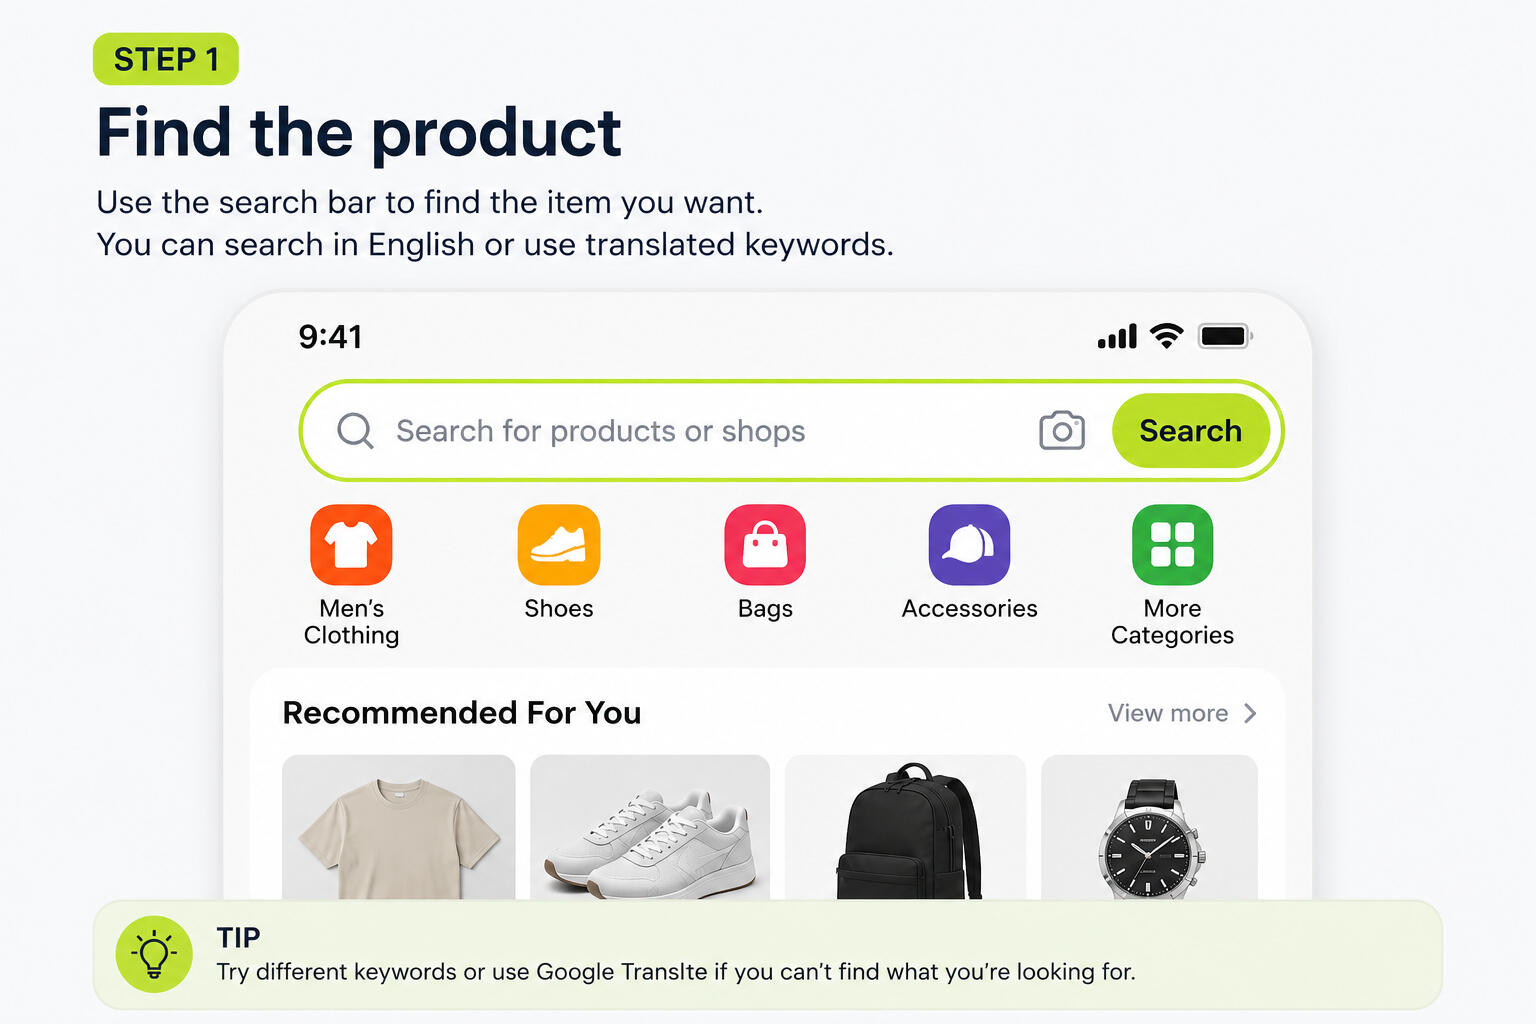Click the lightbulb tip icon
1536x1024 pixels.
click(x=154, y=954)
